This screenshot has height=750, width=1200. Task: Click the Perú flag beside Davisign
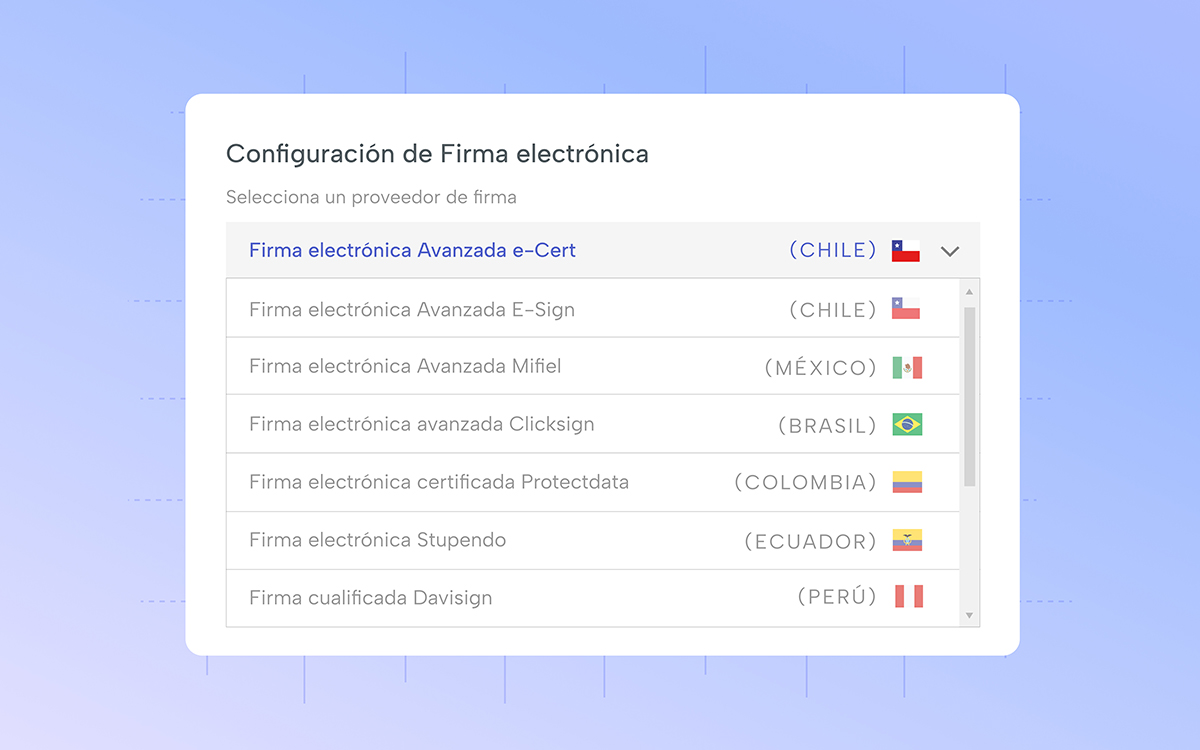tap(910, 596)
